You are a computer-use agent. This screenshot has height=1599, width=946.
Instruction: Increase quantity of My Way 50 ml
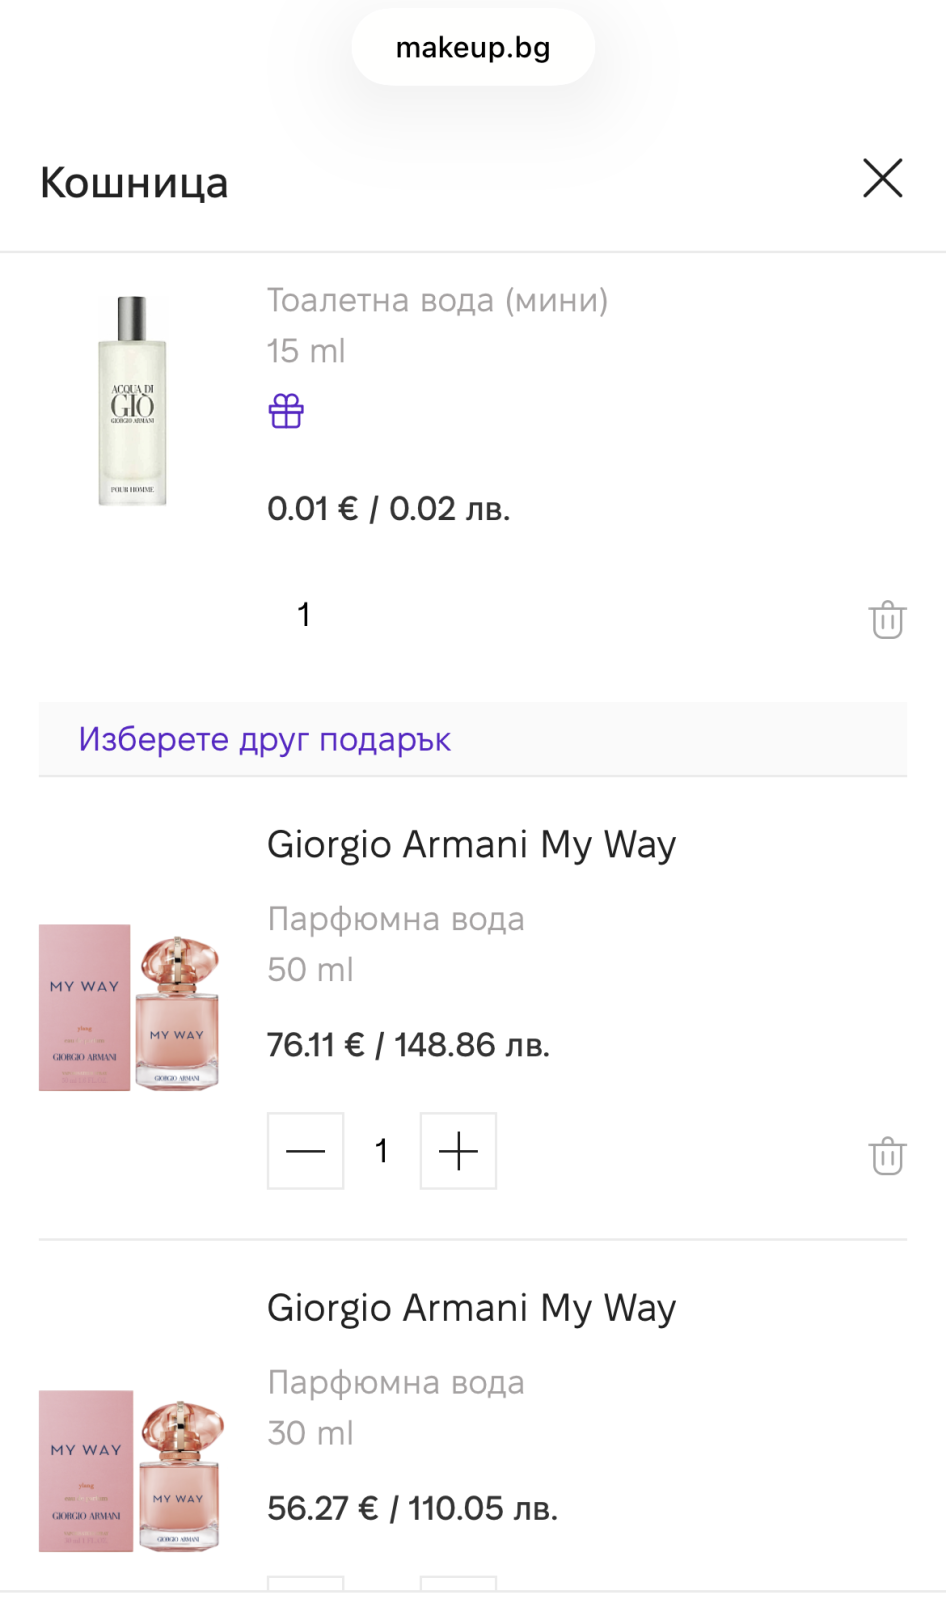[x=458, y=1151]
